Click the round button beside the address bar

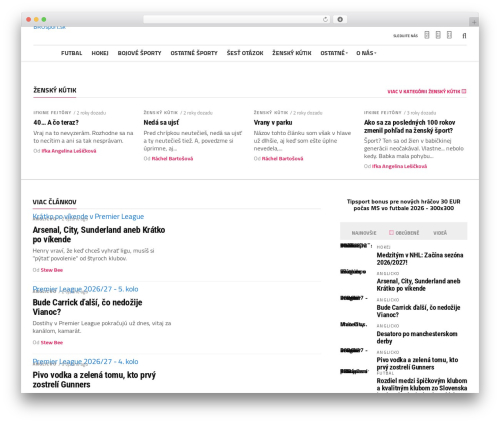(x=340, y=19)
